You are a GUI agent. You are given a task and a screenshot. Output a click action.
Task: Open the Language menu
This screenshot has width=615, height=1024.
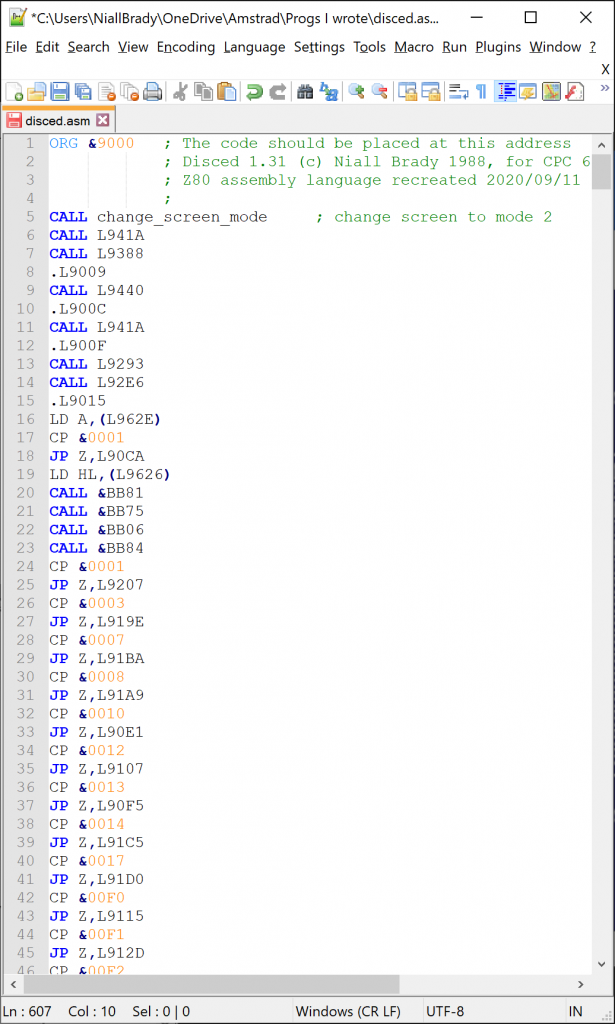pos(254,47)
